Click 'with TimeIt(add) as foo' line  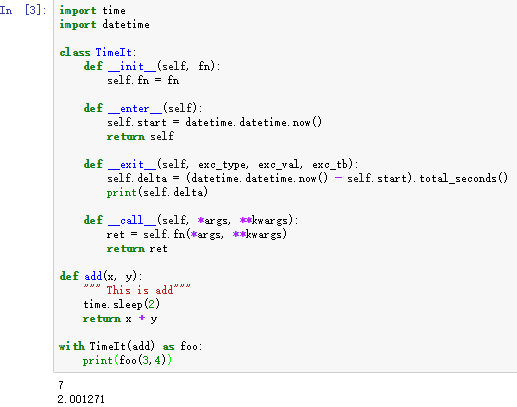click(131, 346)
